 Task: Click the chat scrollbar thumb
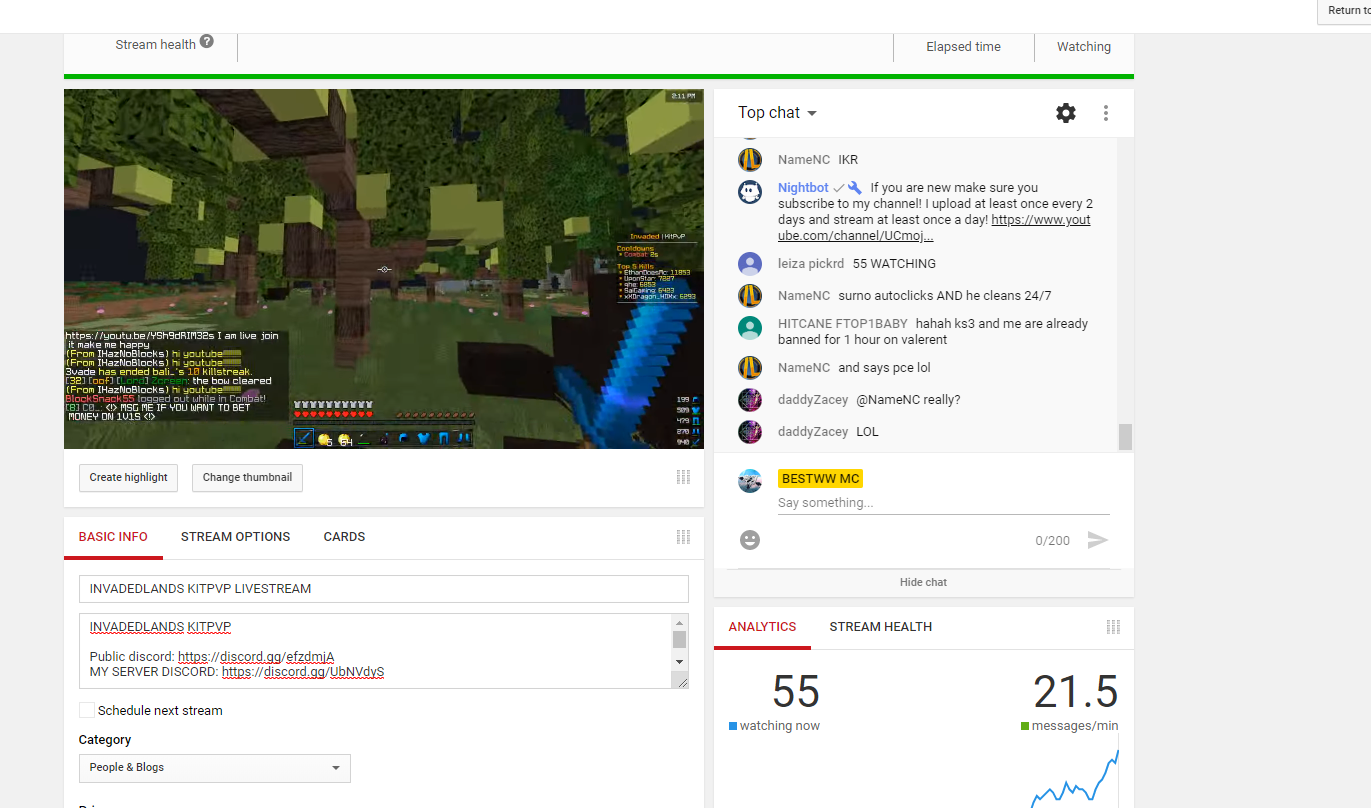[1125, 437]
